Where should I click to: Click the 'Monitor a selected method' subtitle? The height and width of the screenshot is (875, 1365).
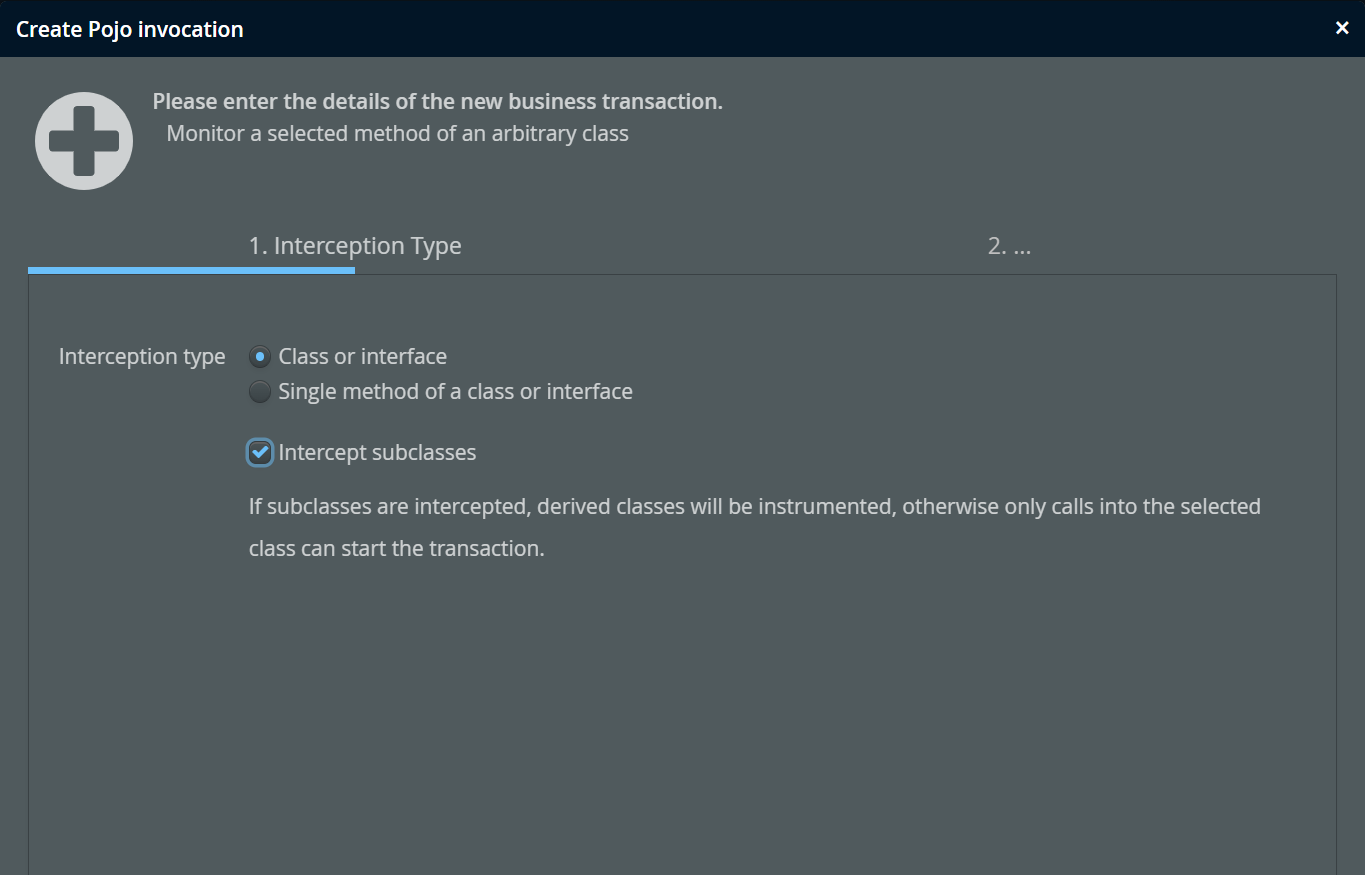pyautogui.click(x=397, y=134)
